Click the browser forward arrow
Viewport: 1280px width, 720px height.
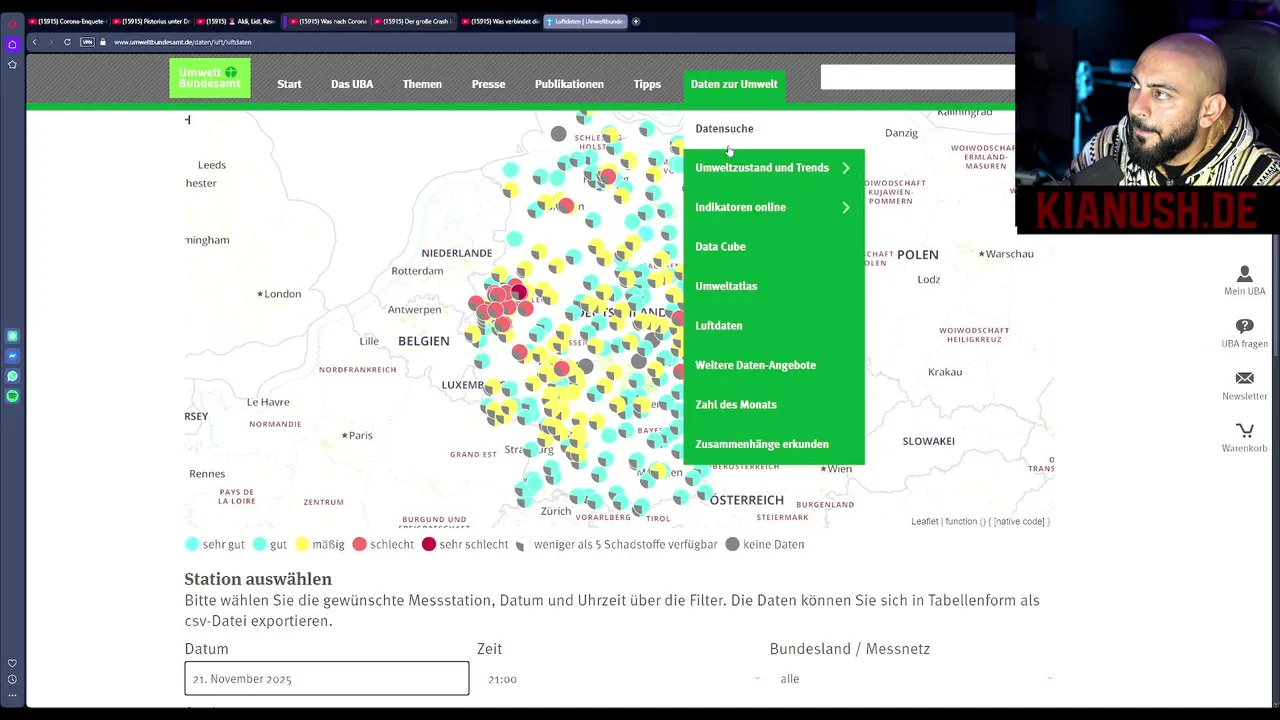pos(50,42)
